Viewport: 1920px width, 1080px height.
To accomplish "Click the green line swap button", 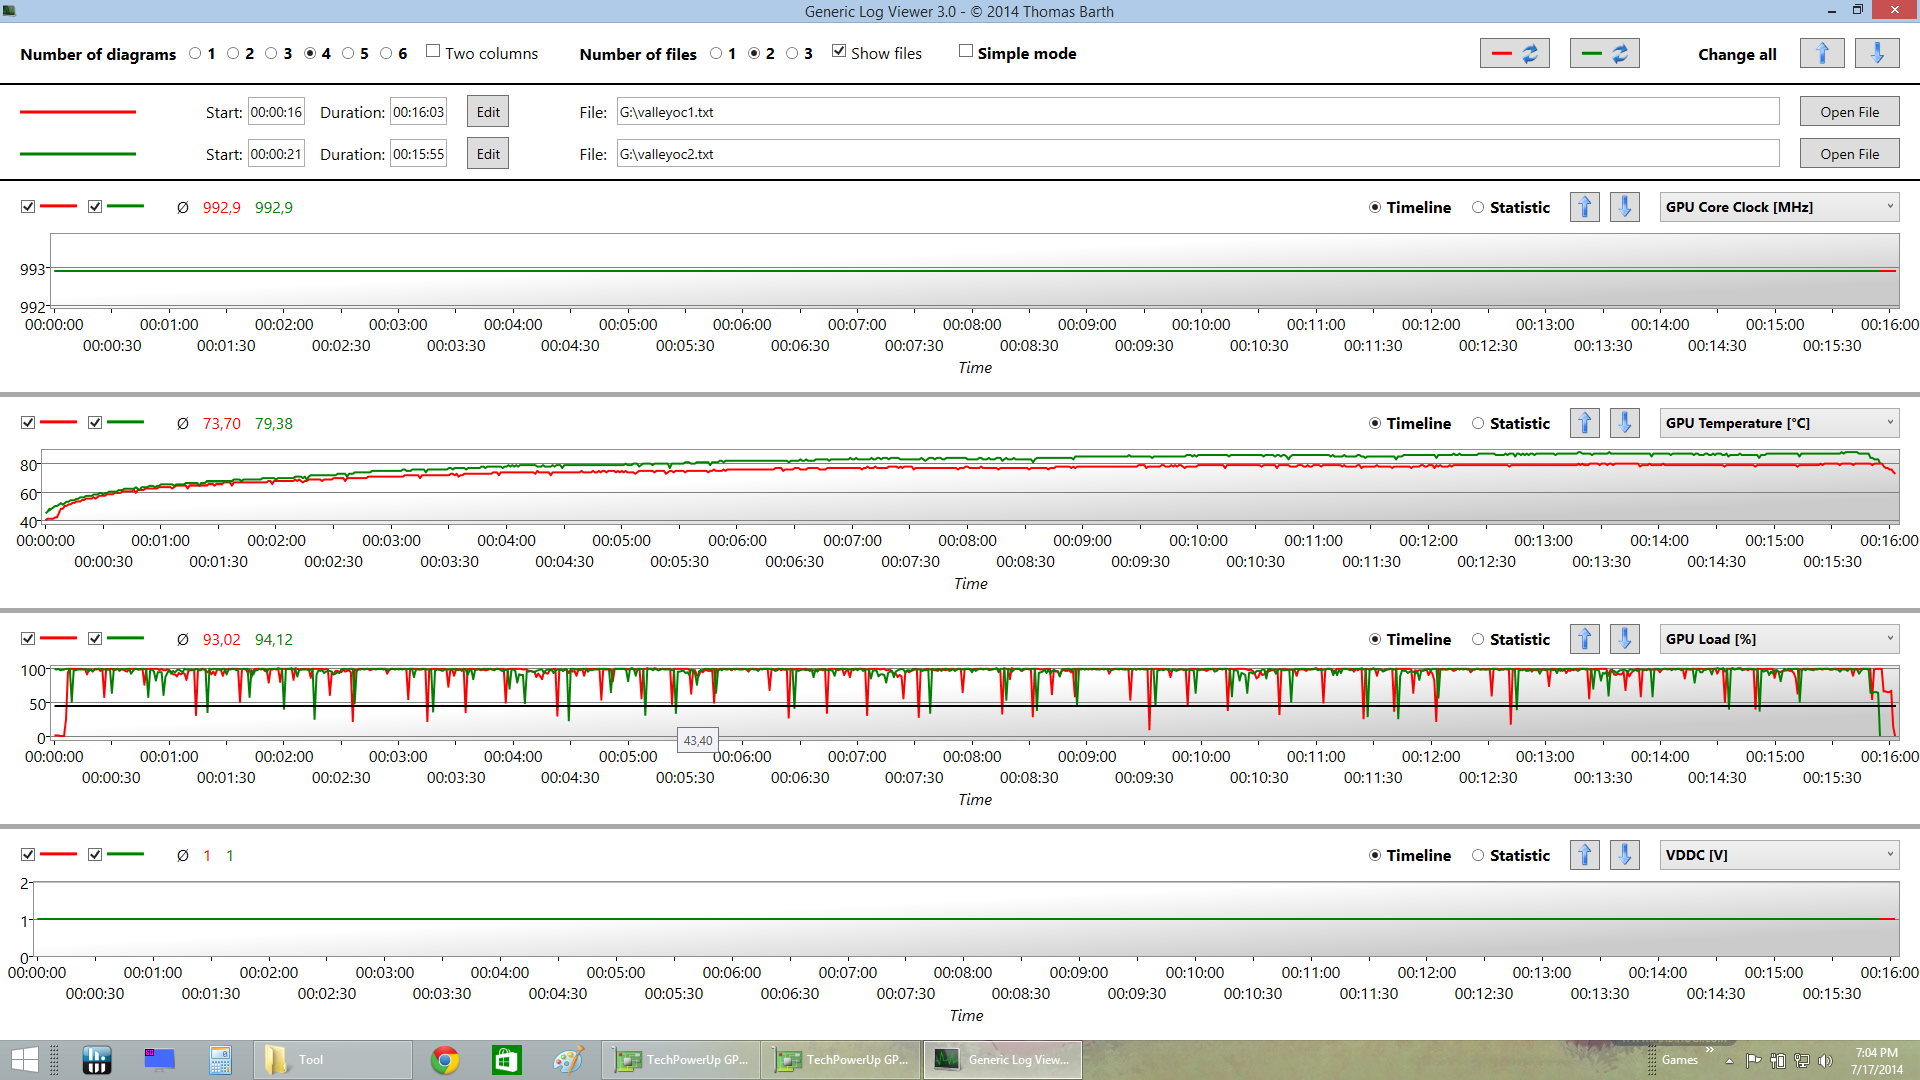I will click(x=1604, y=54).
